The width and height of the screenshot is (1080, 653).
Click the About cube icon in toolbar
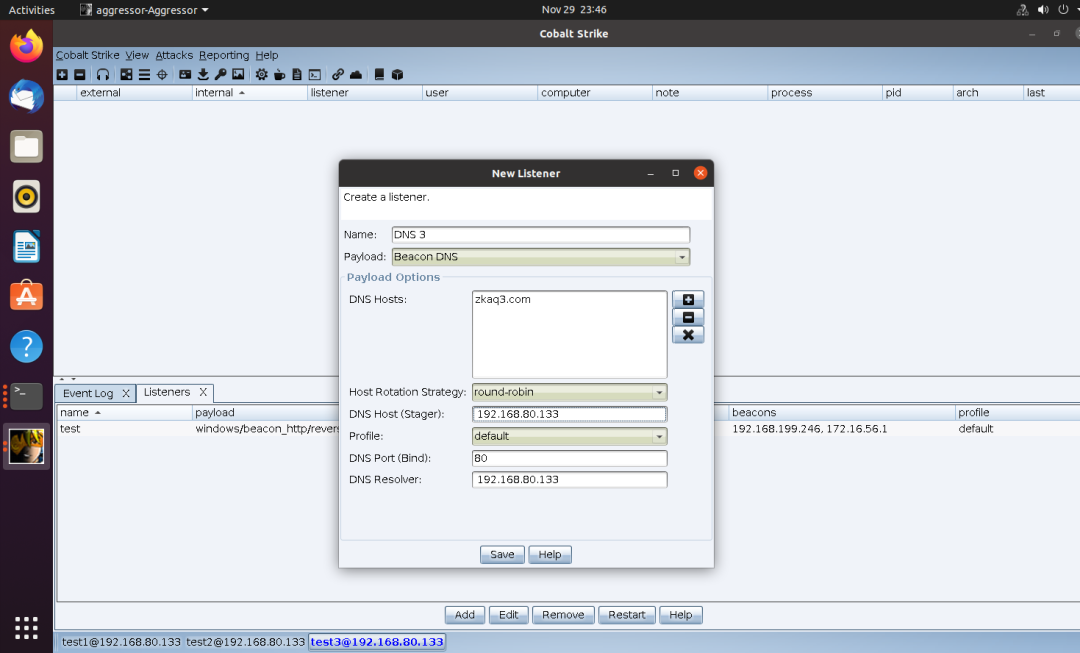pos(397,74)
